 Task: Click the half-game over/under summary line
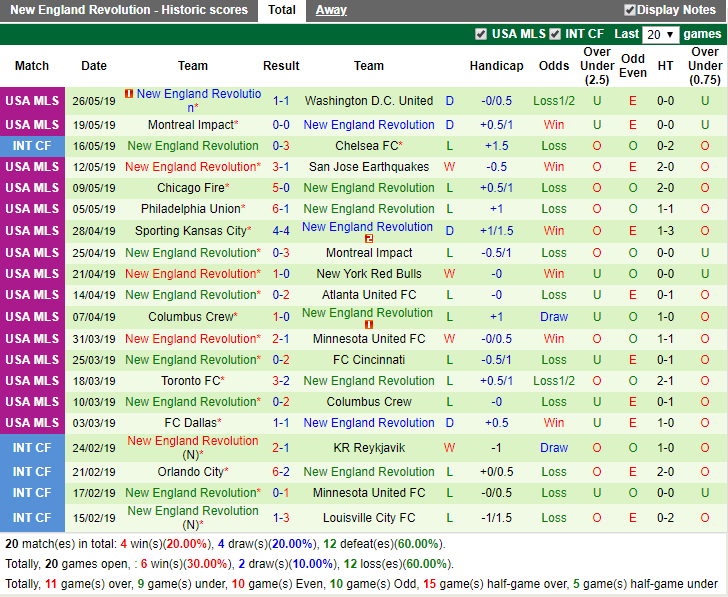362,584
